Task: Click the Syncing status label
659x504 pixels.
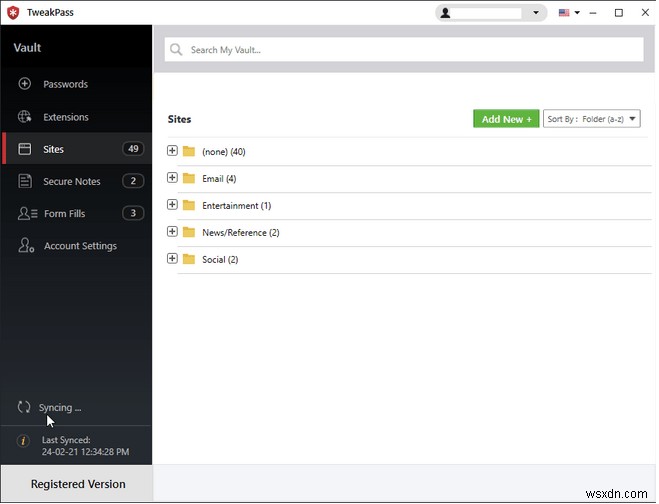Action: [60, 408]
